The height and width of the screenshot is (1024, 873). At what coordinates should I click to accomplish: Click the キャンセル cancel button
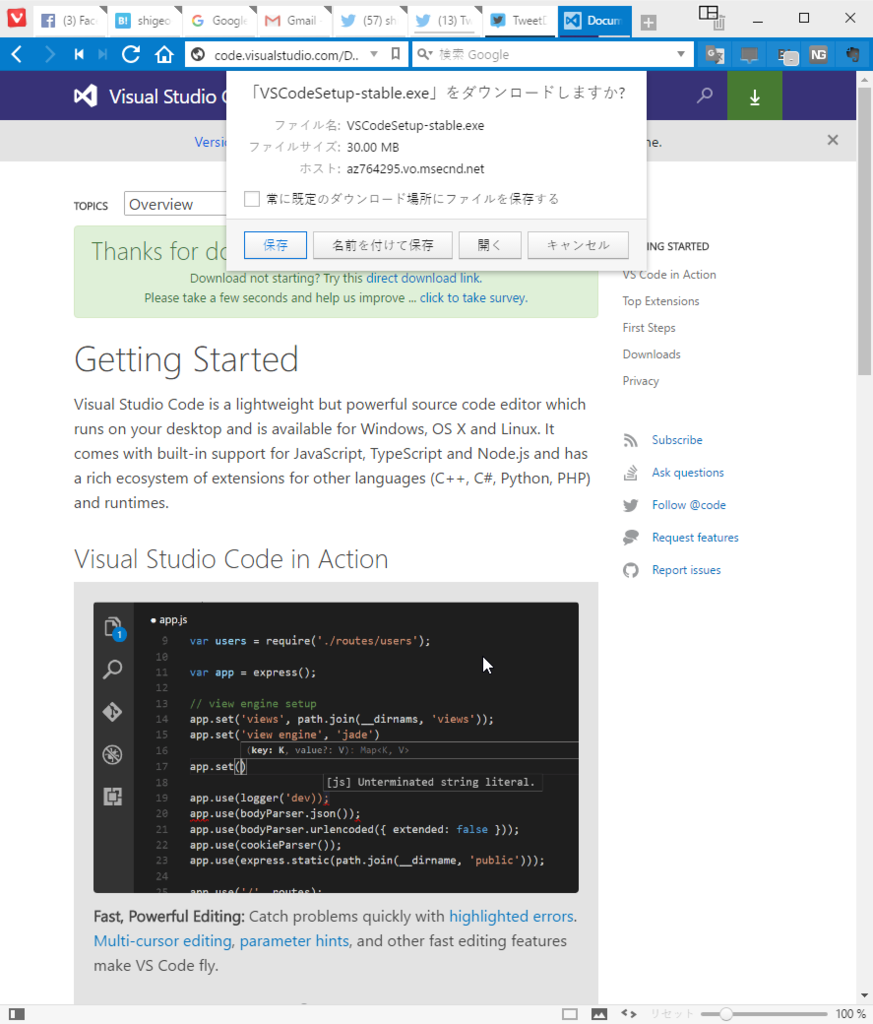point(578,245)
